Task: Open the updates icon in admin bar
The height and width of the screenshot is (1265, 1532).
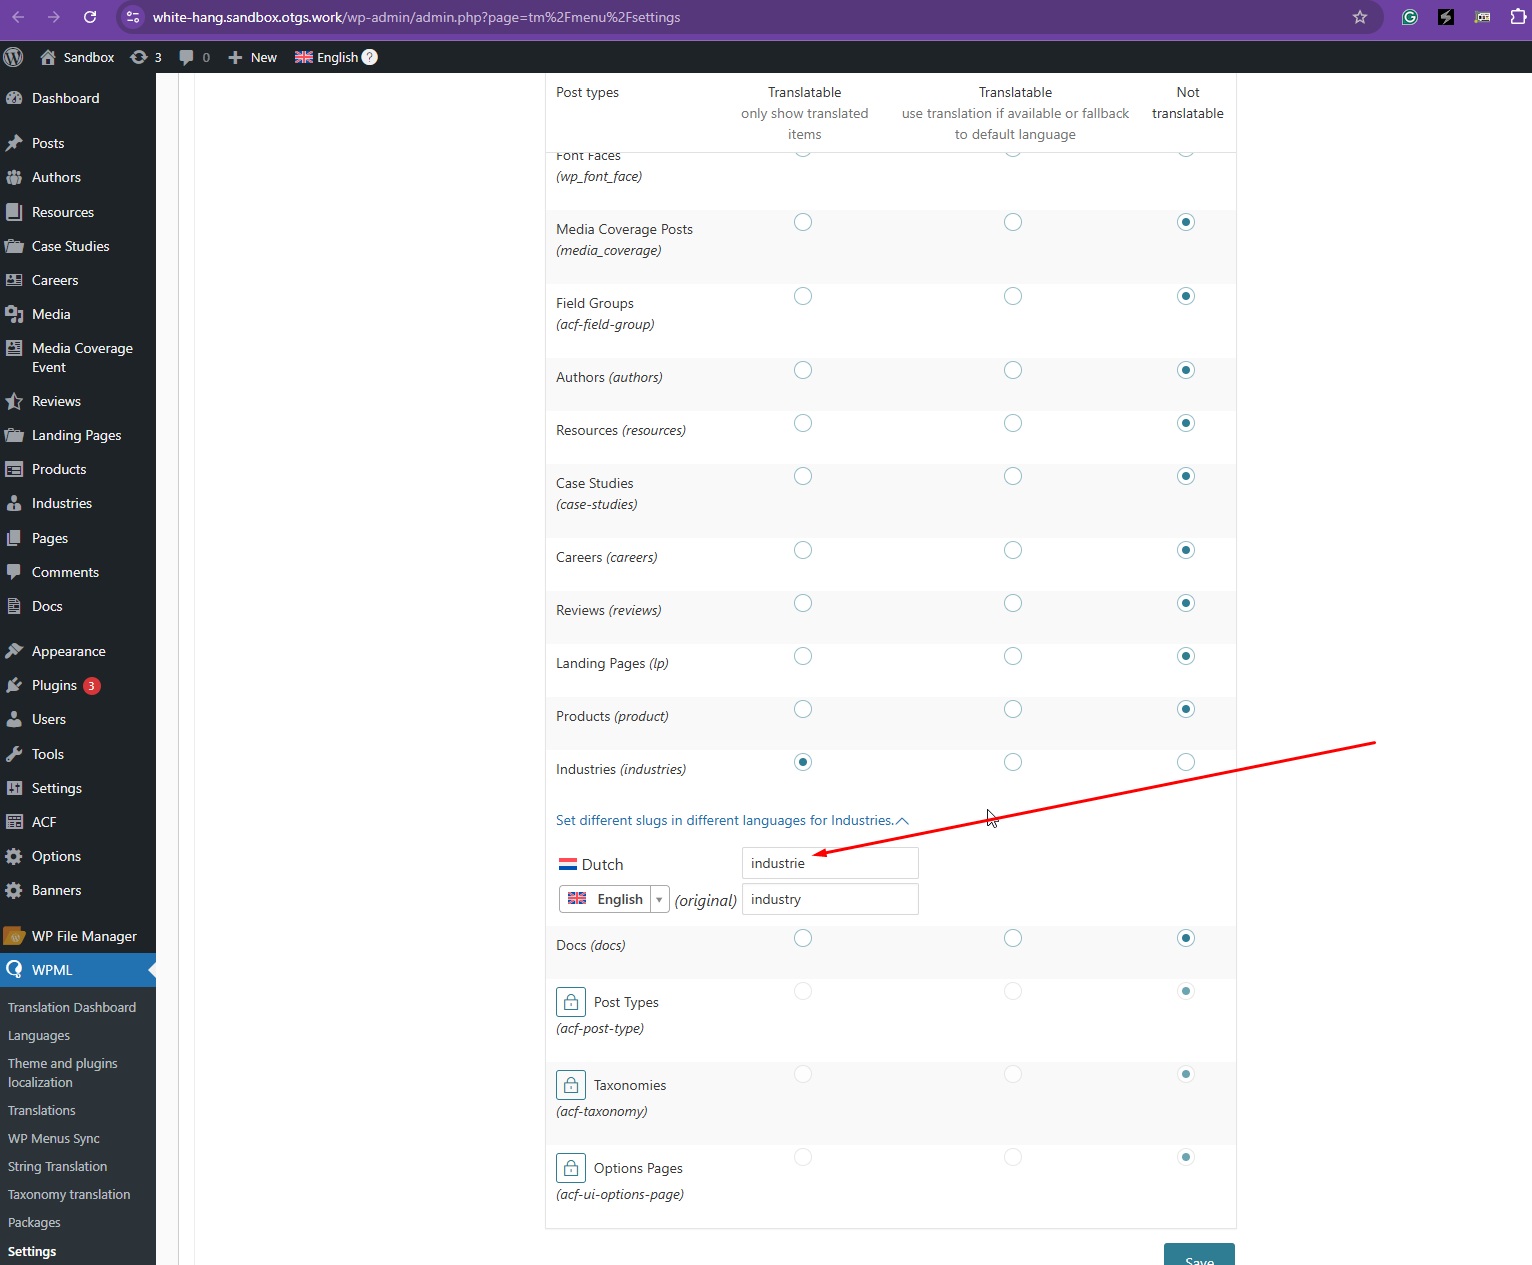Action: coord(139,57)
